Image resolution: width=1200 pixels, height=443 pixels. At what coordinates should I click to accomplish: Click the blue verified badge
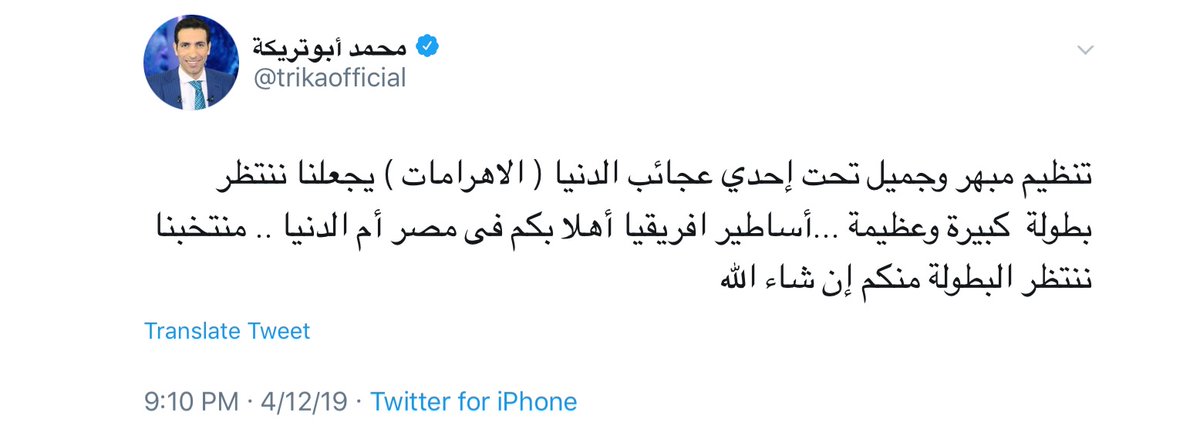click(426, 45)
